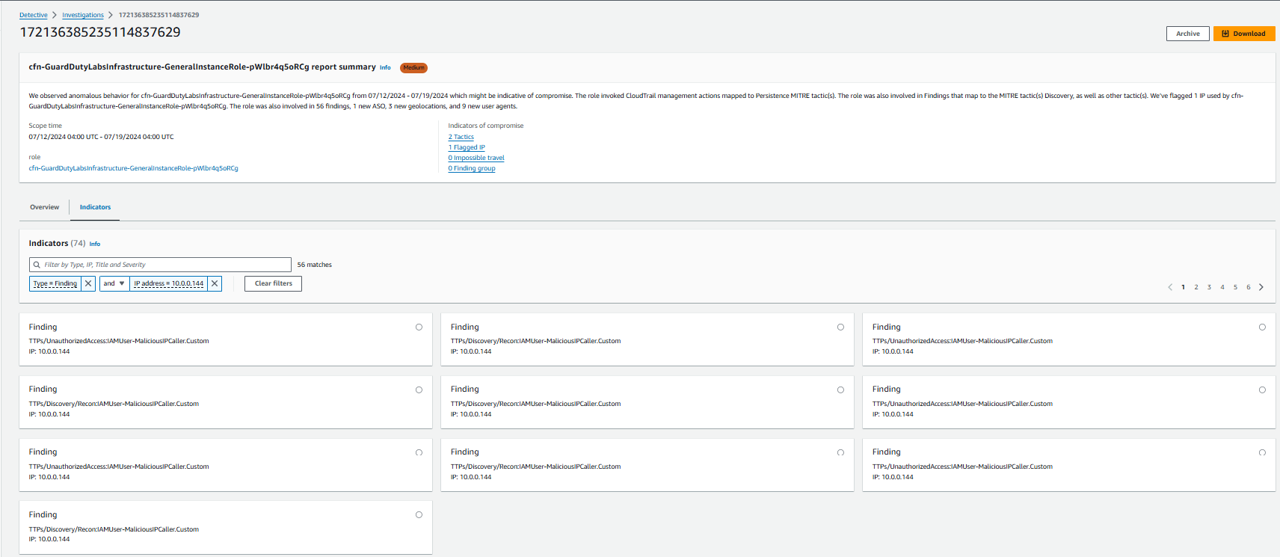The height and width of the screenshot is (557, 1280).
Task: Select the radio on the first Finding card
Action: 419,327
